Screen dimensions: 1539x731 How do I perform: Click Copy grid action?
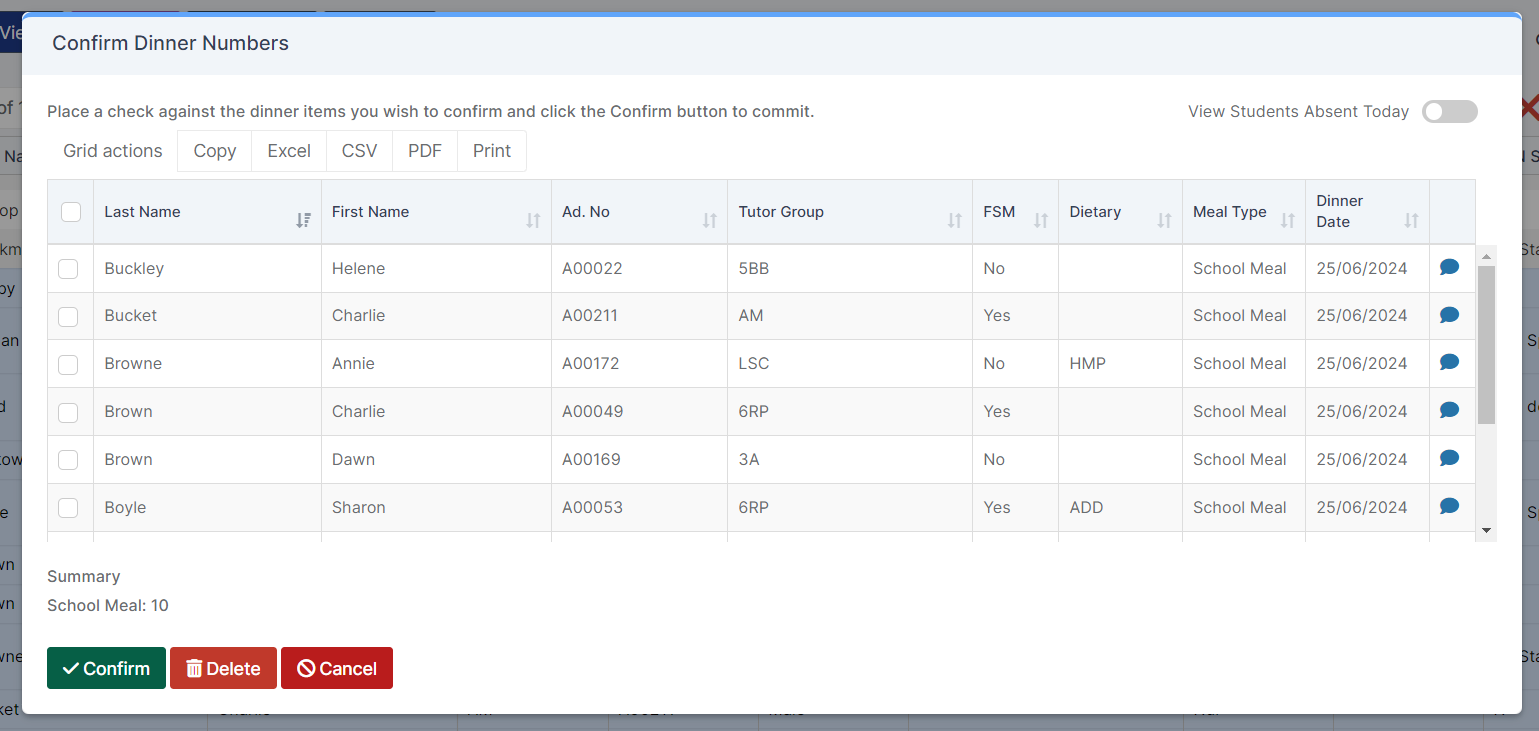pyautogui.click(x=215, y=151)
